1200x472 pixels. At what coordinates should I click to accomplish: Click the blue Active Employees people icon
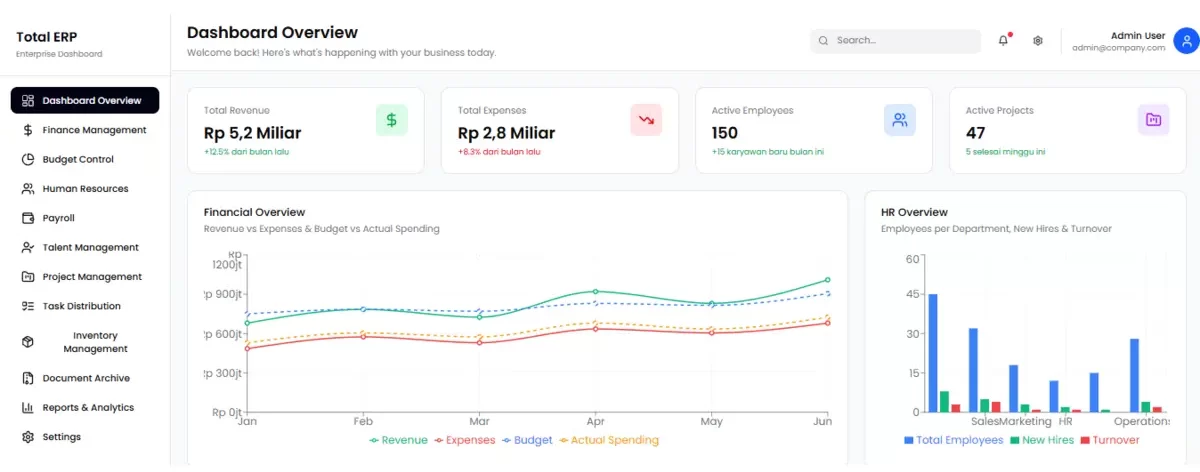[900, 120]
